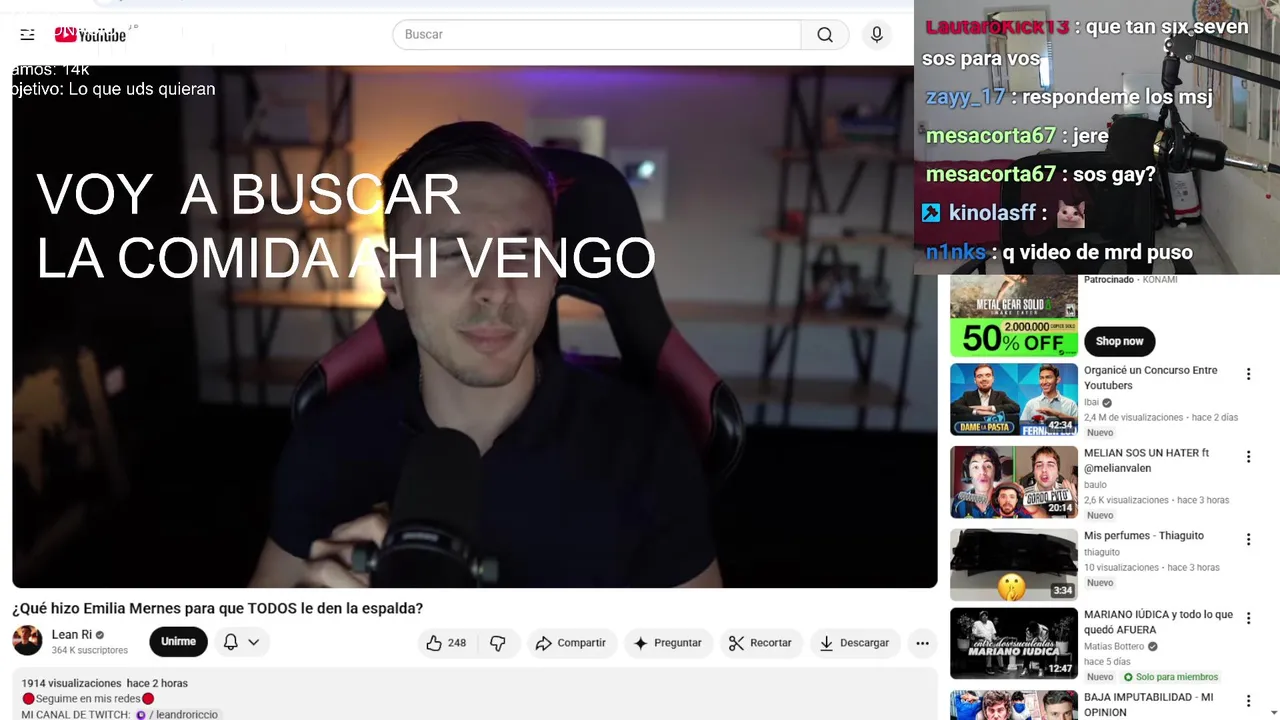Click the Recortar clip button
This screenshot has width=1280, height=720.
pyautogui.click(x=759, y=643)
